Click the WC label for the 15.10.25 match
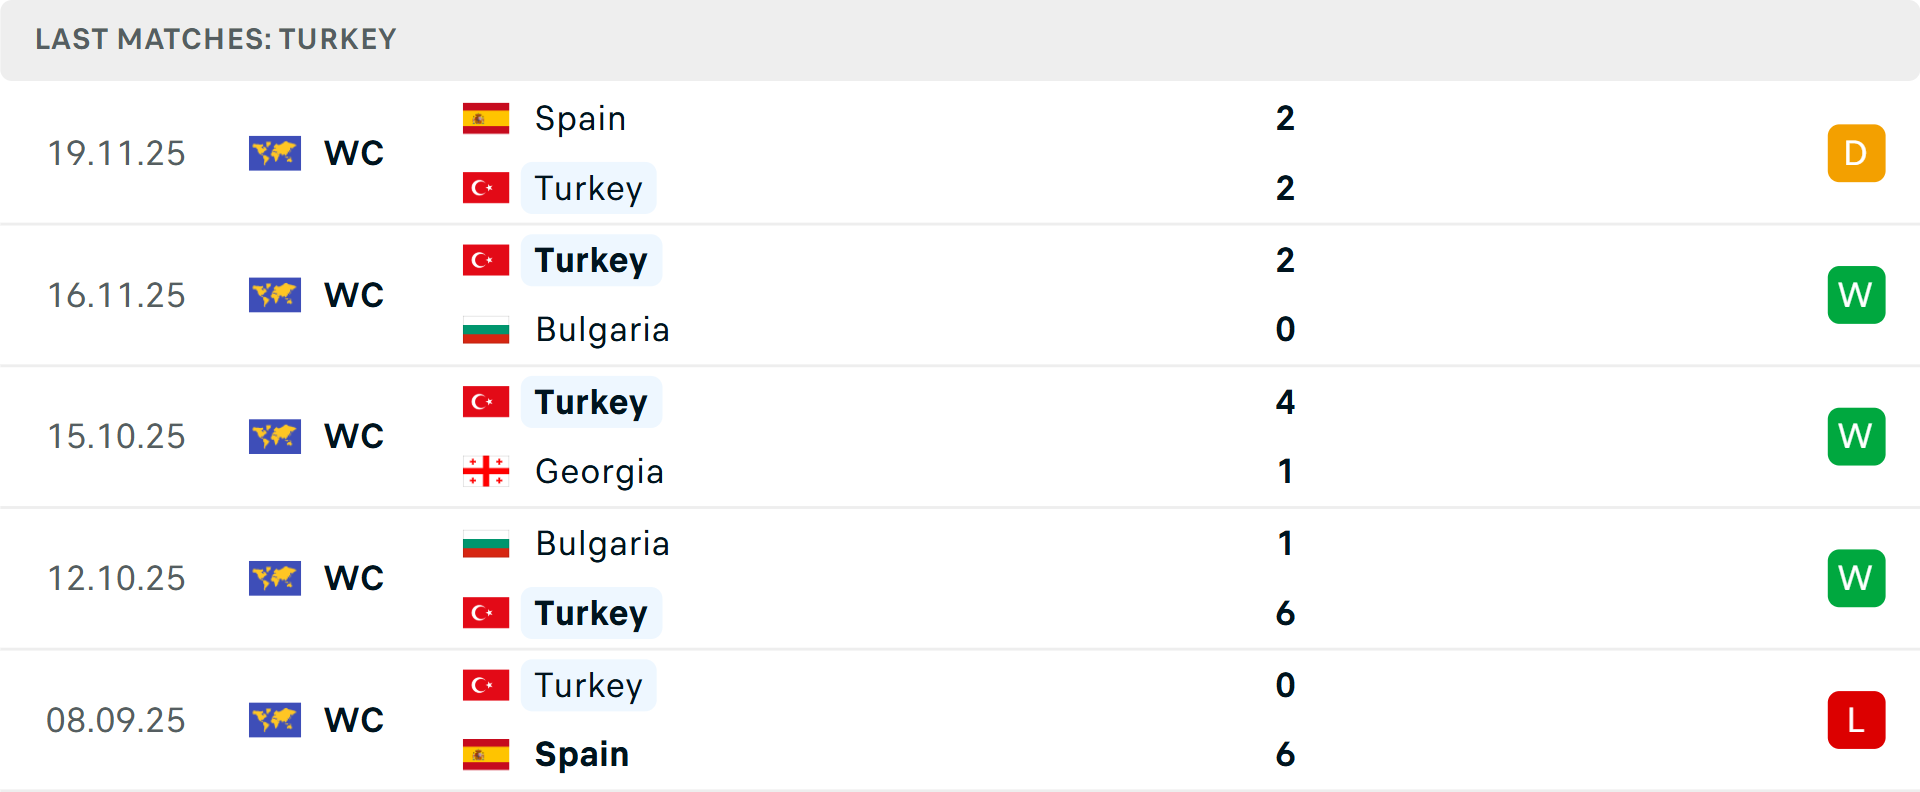 point(354,436)
